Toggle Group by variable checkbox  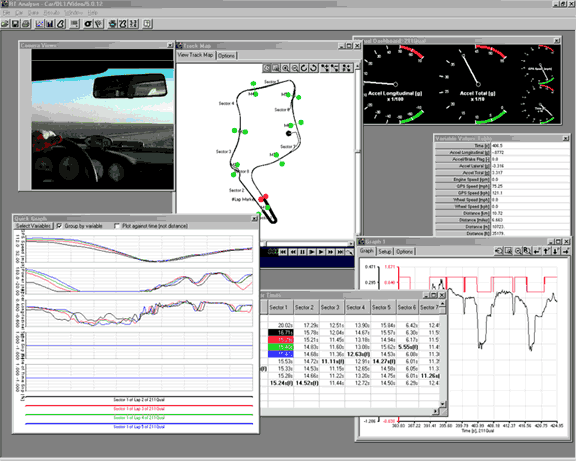coord(59,226)
